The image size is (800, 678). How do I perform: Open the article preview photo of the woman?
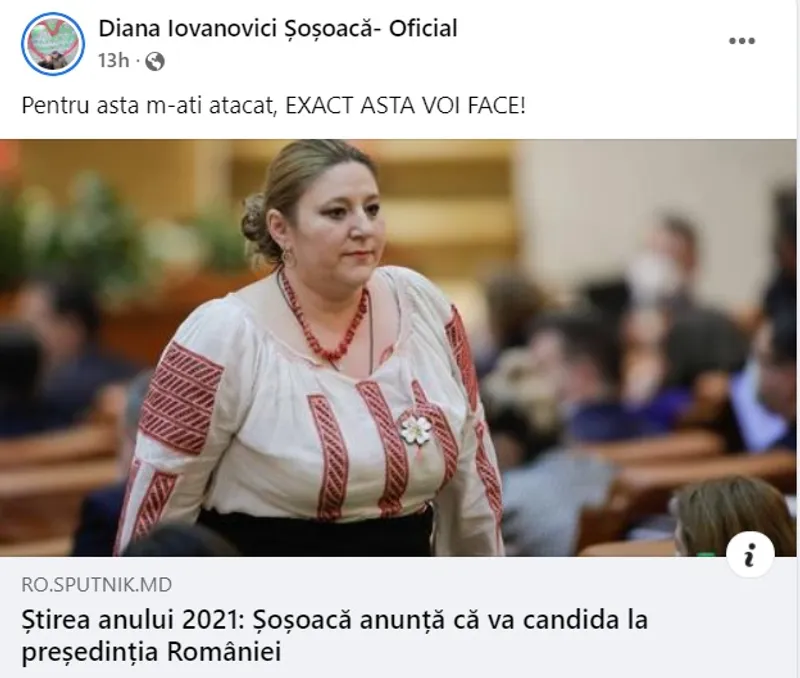(398, 347)
